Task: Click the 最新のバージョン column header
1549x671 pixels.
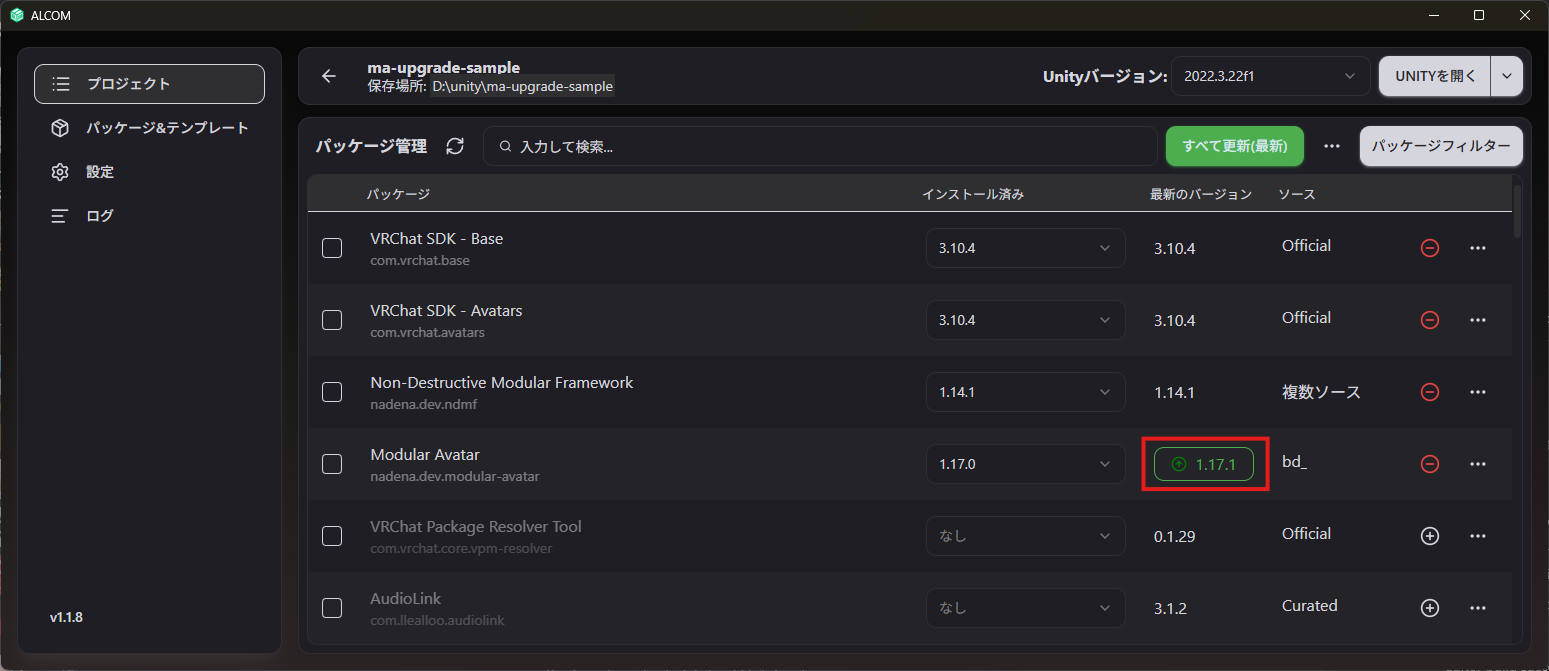Action: 1201,194
